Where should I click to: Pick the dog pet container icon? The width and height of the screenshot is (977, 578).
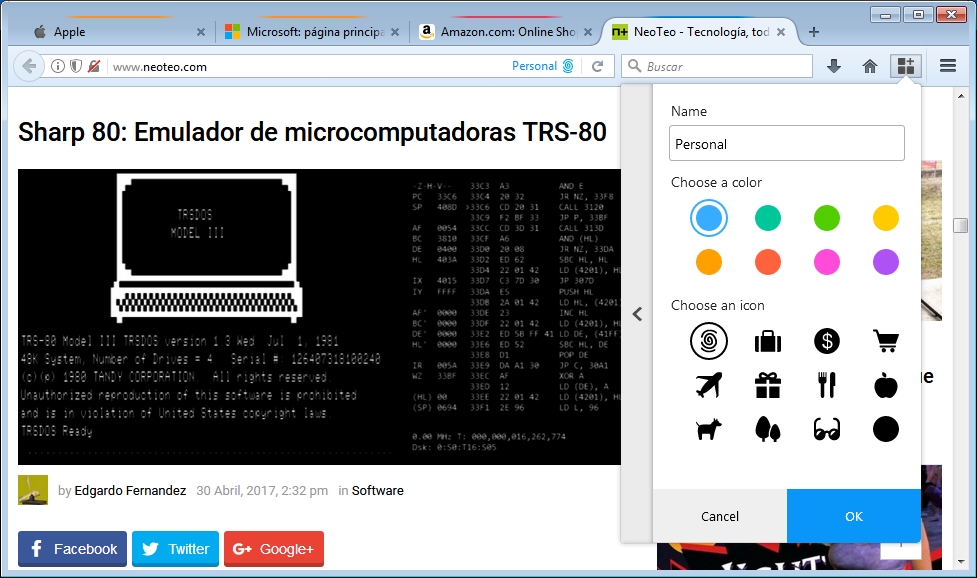[x=708, y=429]
